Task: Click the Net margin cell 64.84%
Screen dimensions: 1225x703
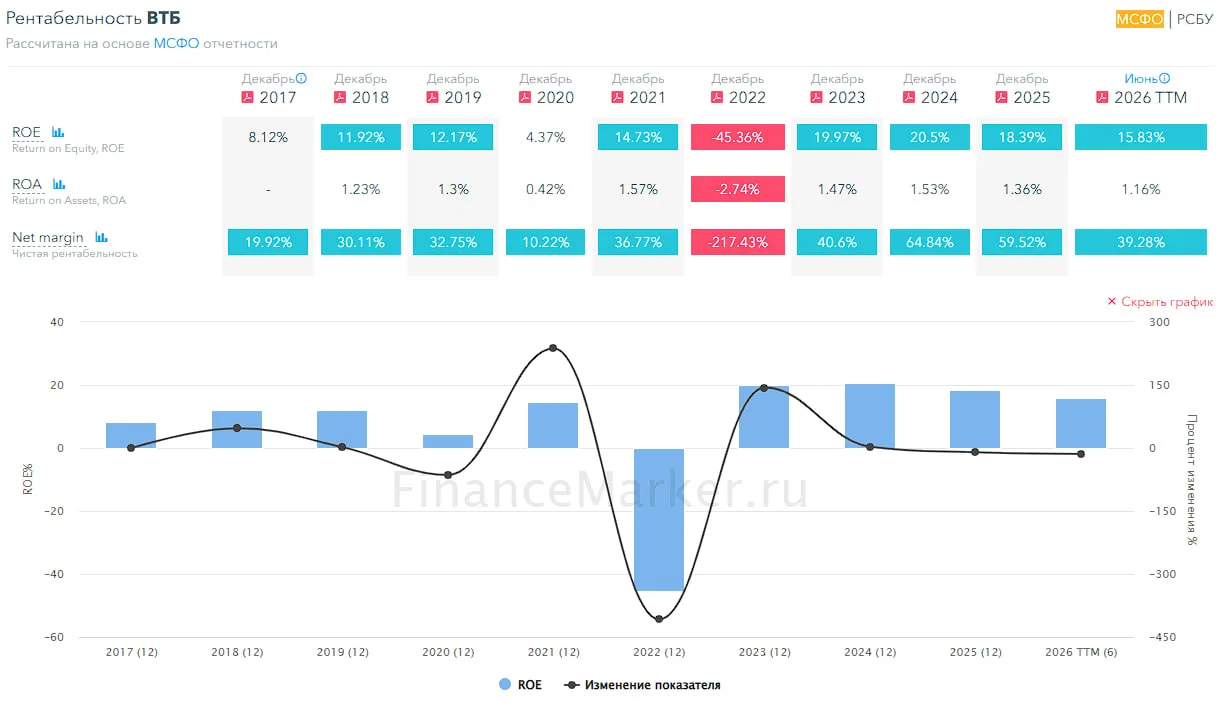Action: [930, 242]
